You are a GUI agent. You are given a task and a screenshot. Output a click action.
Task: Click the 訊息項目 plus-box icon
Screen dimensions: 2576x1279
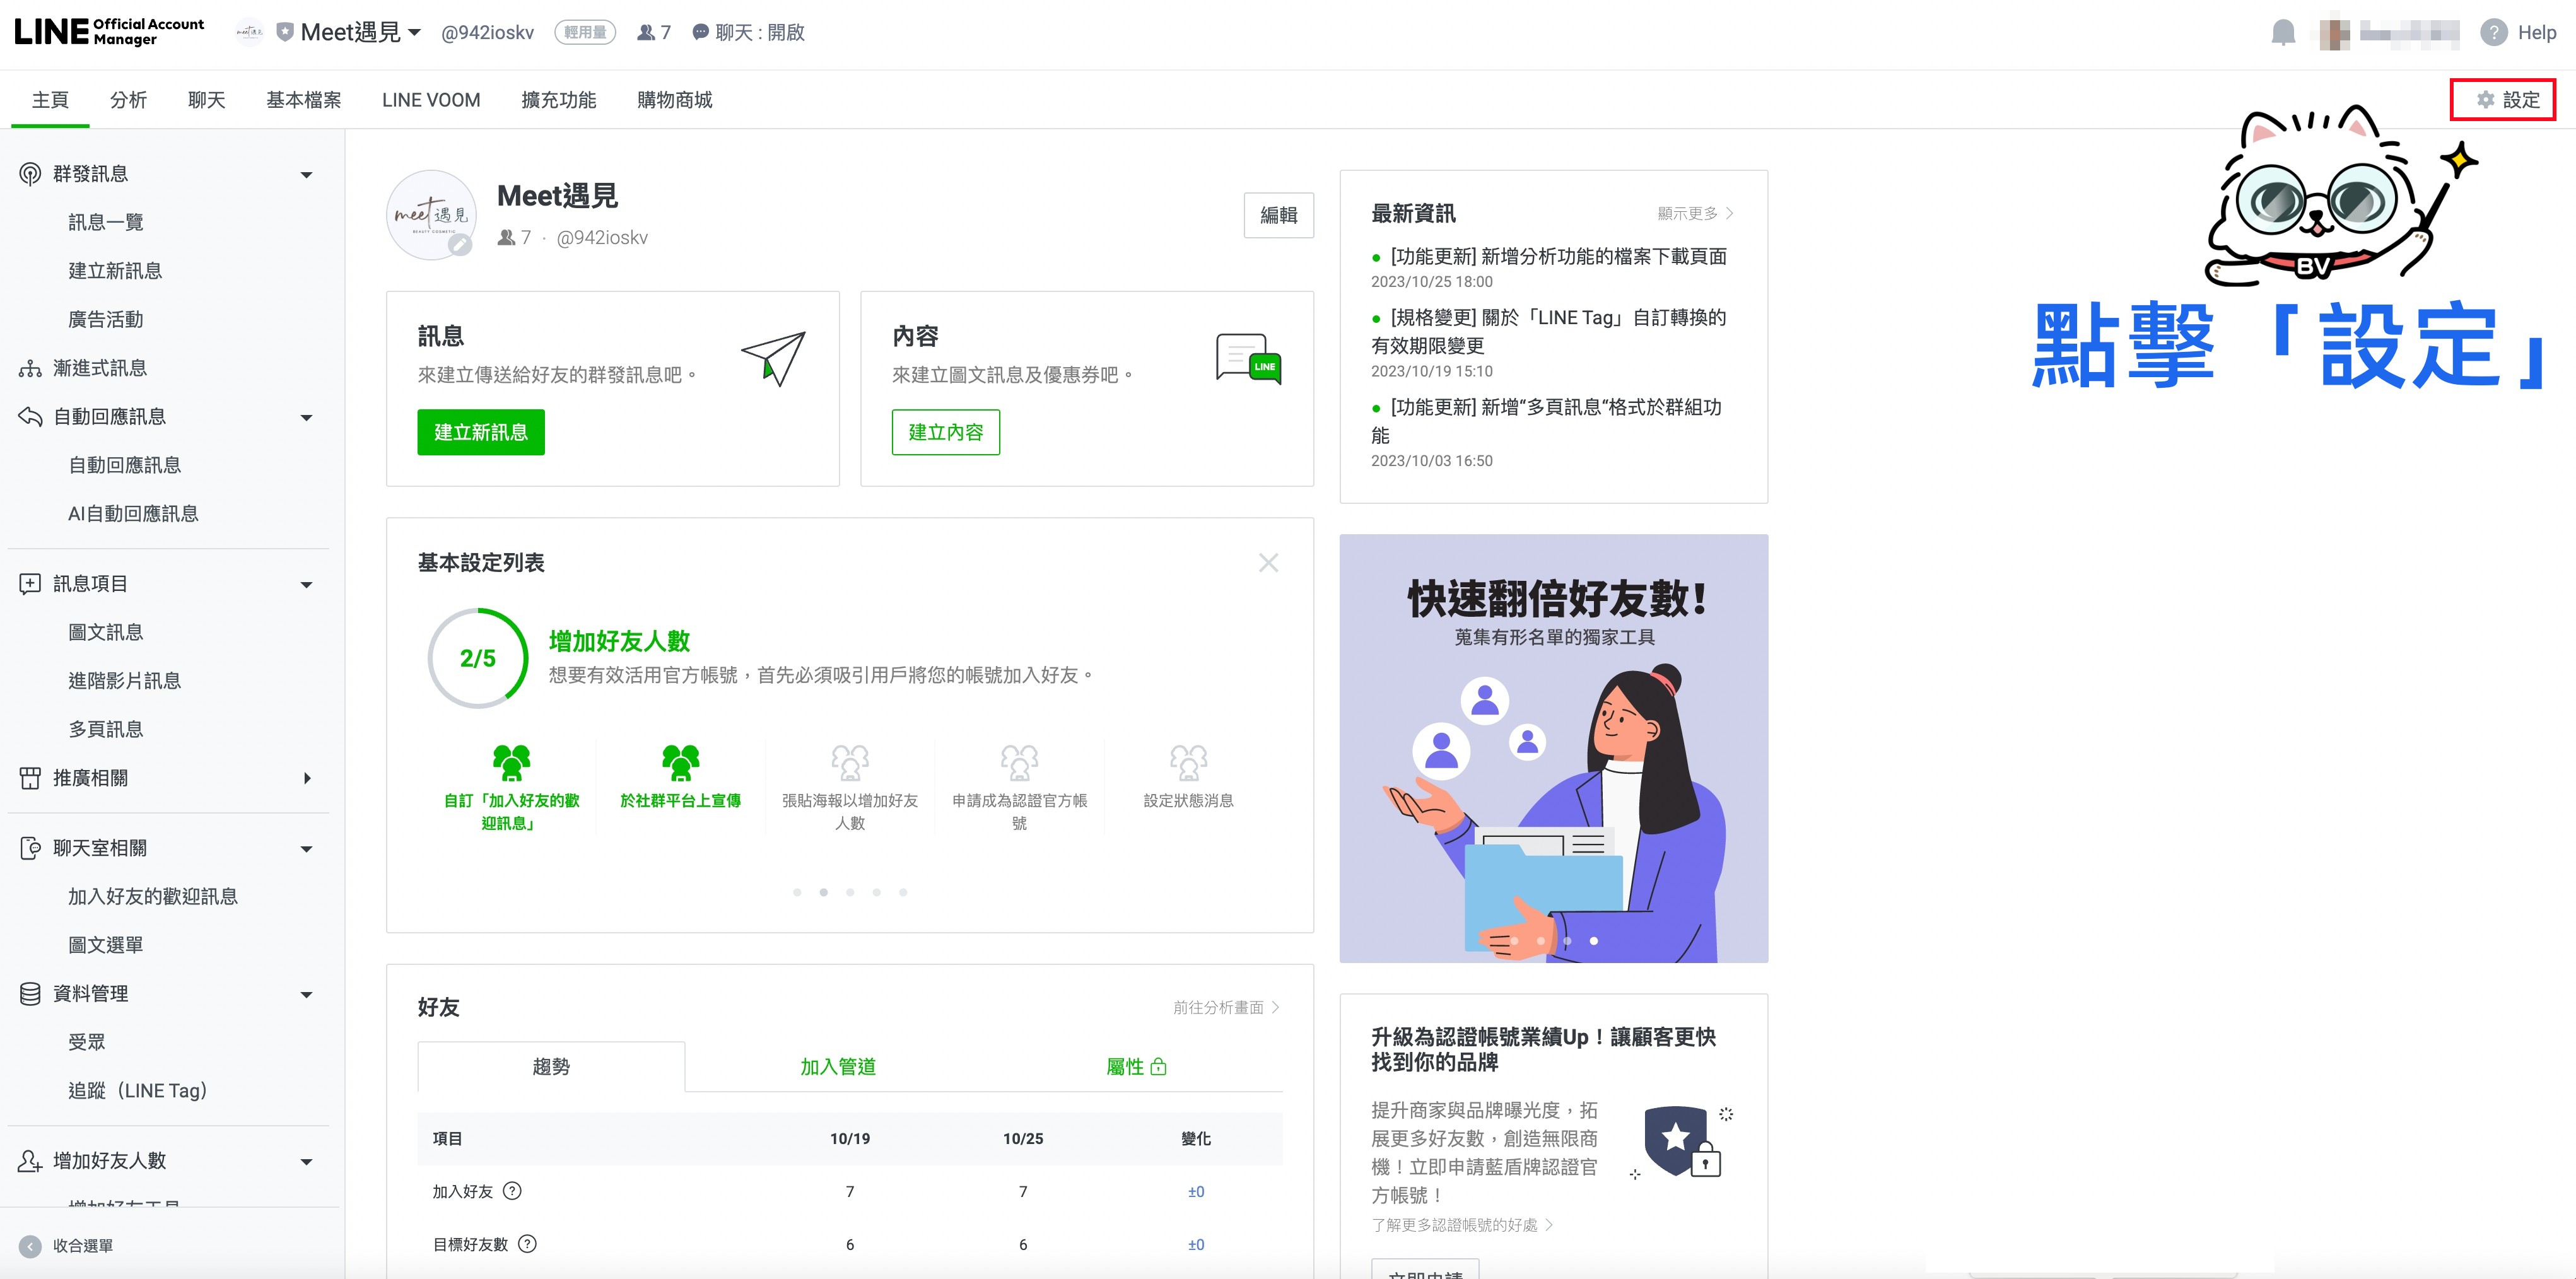click(x=30, y=584)
